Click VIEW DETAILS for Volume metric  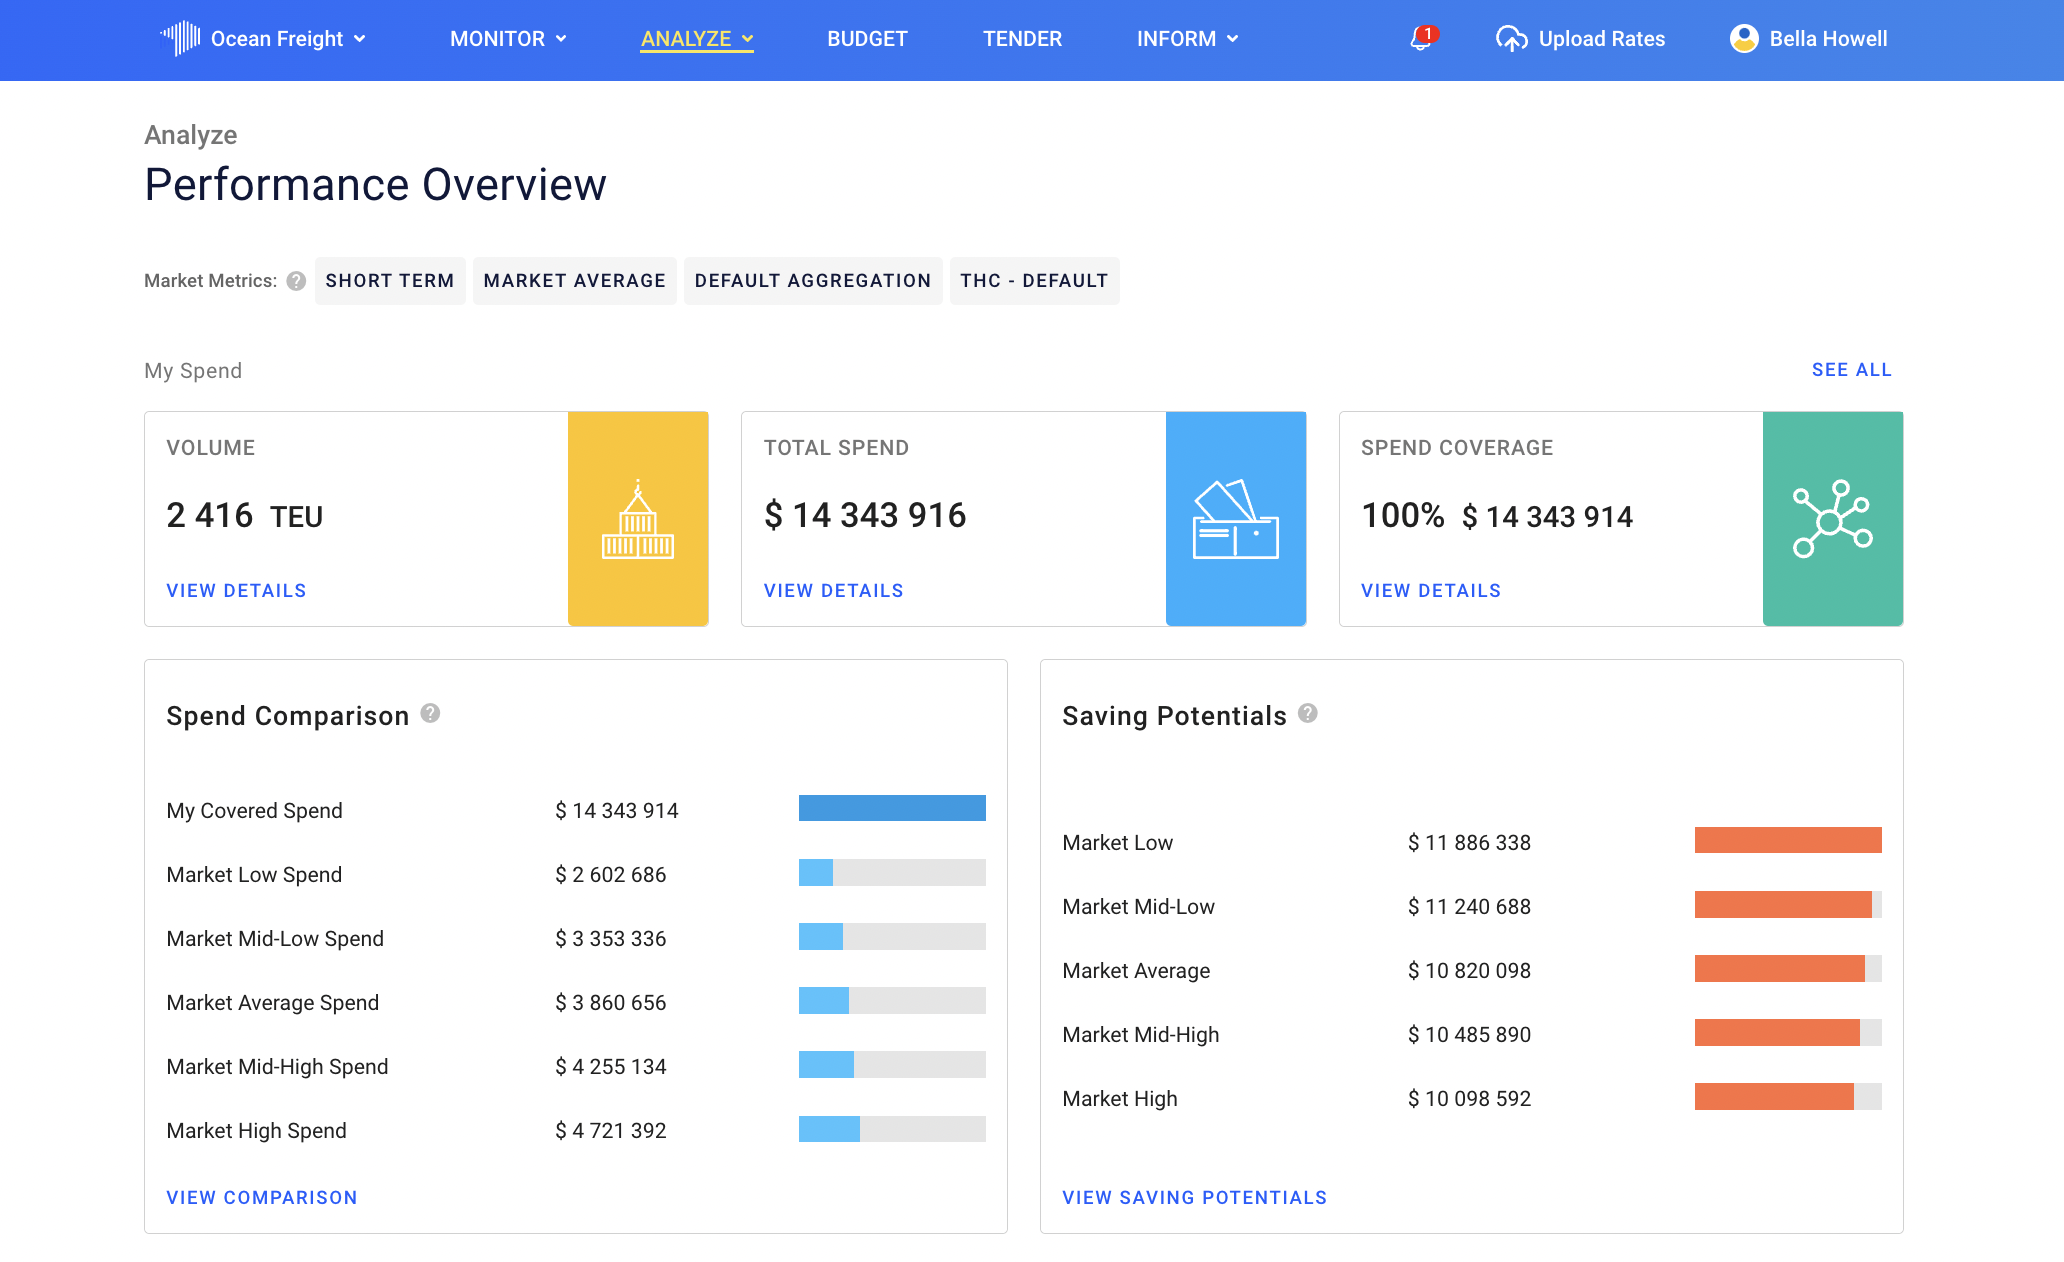[237, 590]
